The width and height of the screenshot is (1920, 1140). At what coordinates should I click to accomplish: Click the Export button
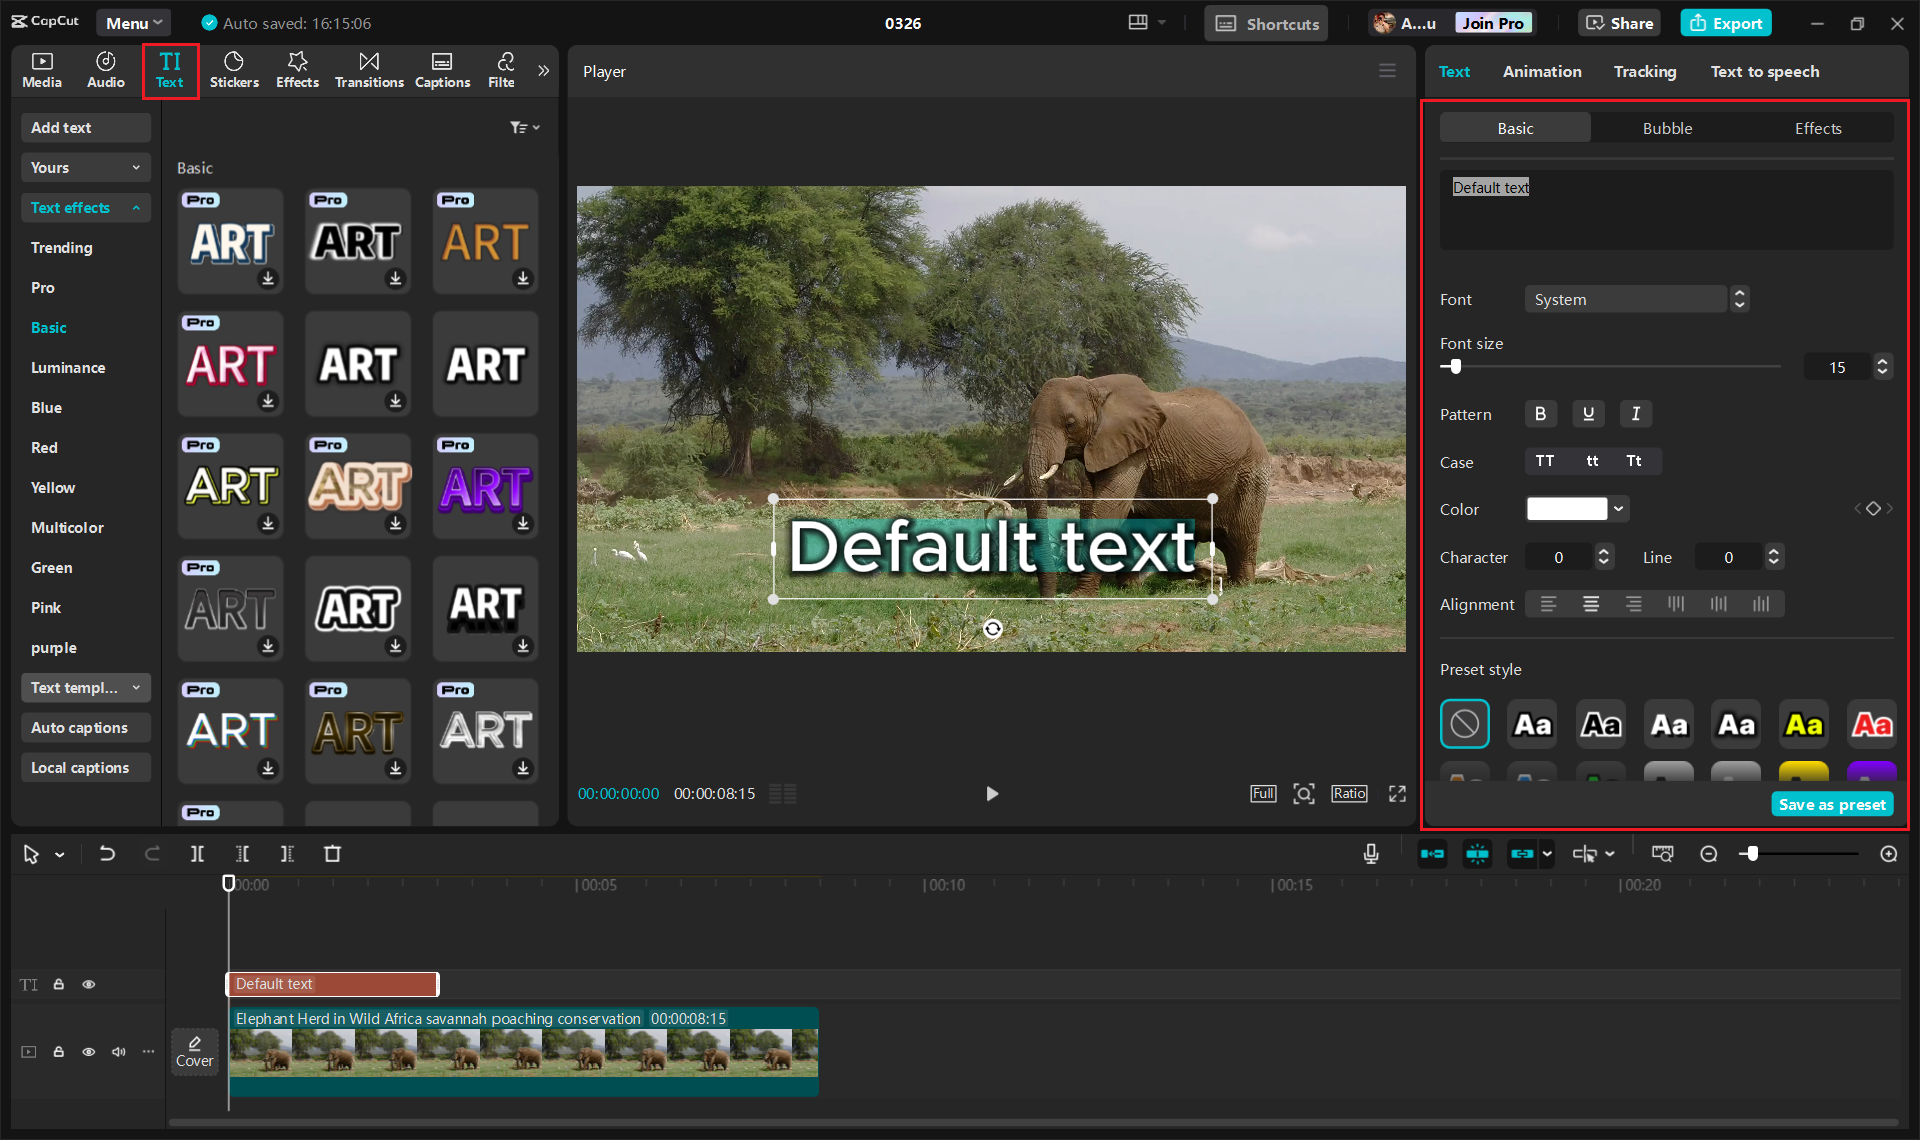tap(1725, 22)
